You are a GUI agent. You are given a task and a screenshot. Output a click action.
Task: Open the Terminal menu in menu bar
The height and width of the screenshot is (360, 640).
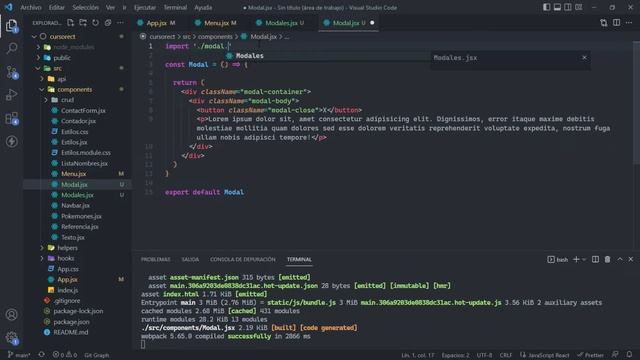click(x=175, y=7)
